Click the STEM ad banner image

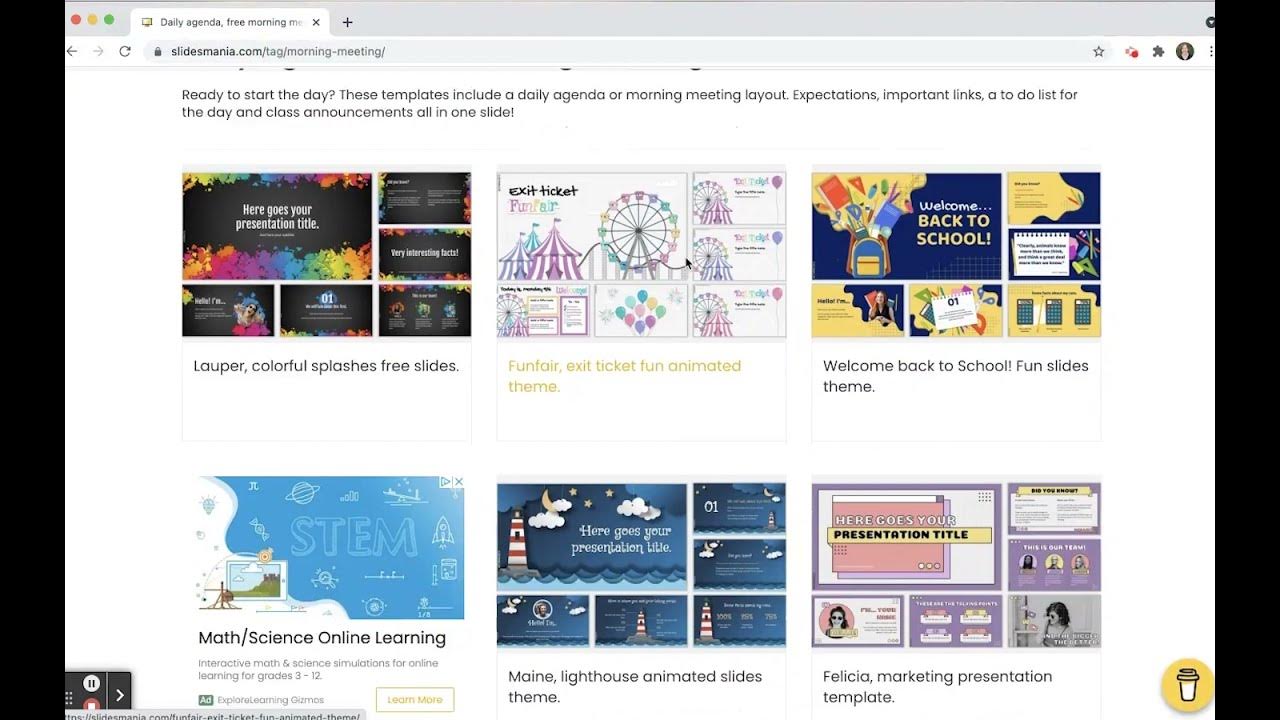[330, 547]
